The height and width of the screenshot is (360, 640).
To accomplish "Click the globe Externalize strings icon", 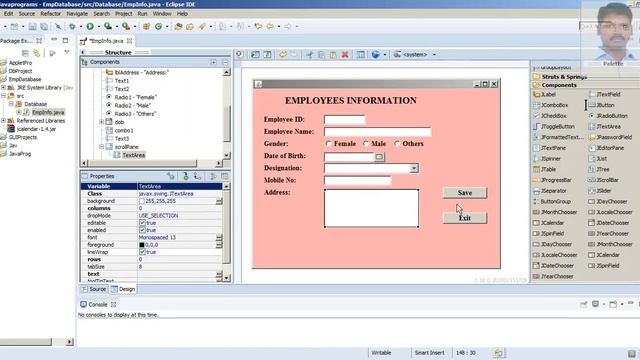I will [x=376, y=54].
